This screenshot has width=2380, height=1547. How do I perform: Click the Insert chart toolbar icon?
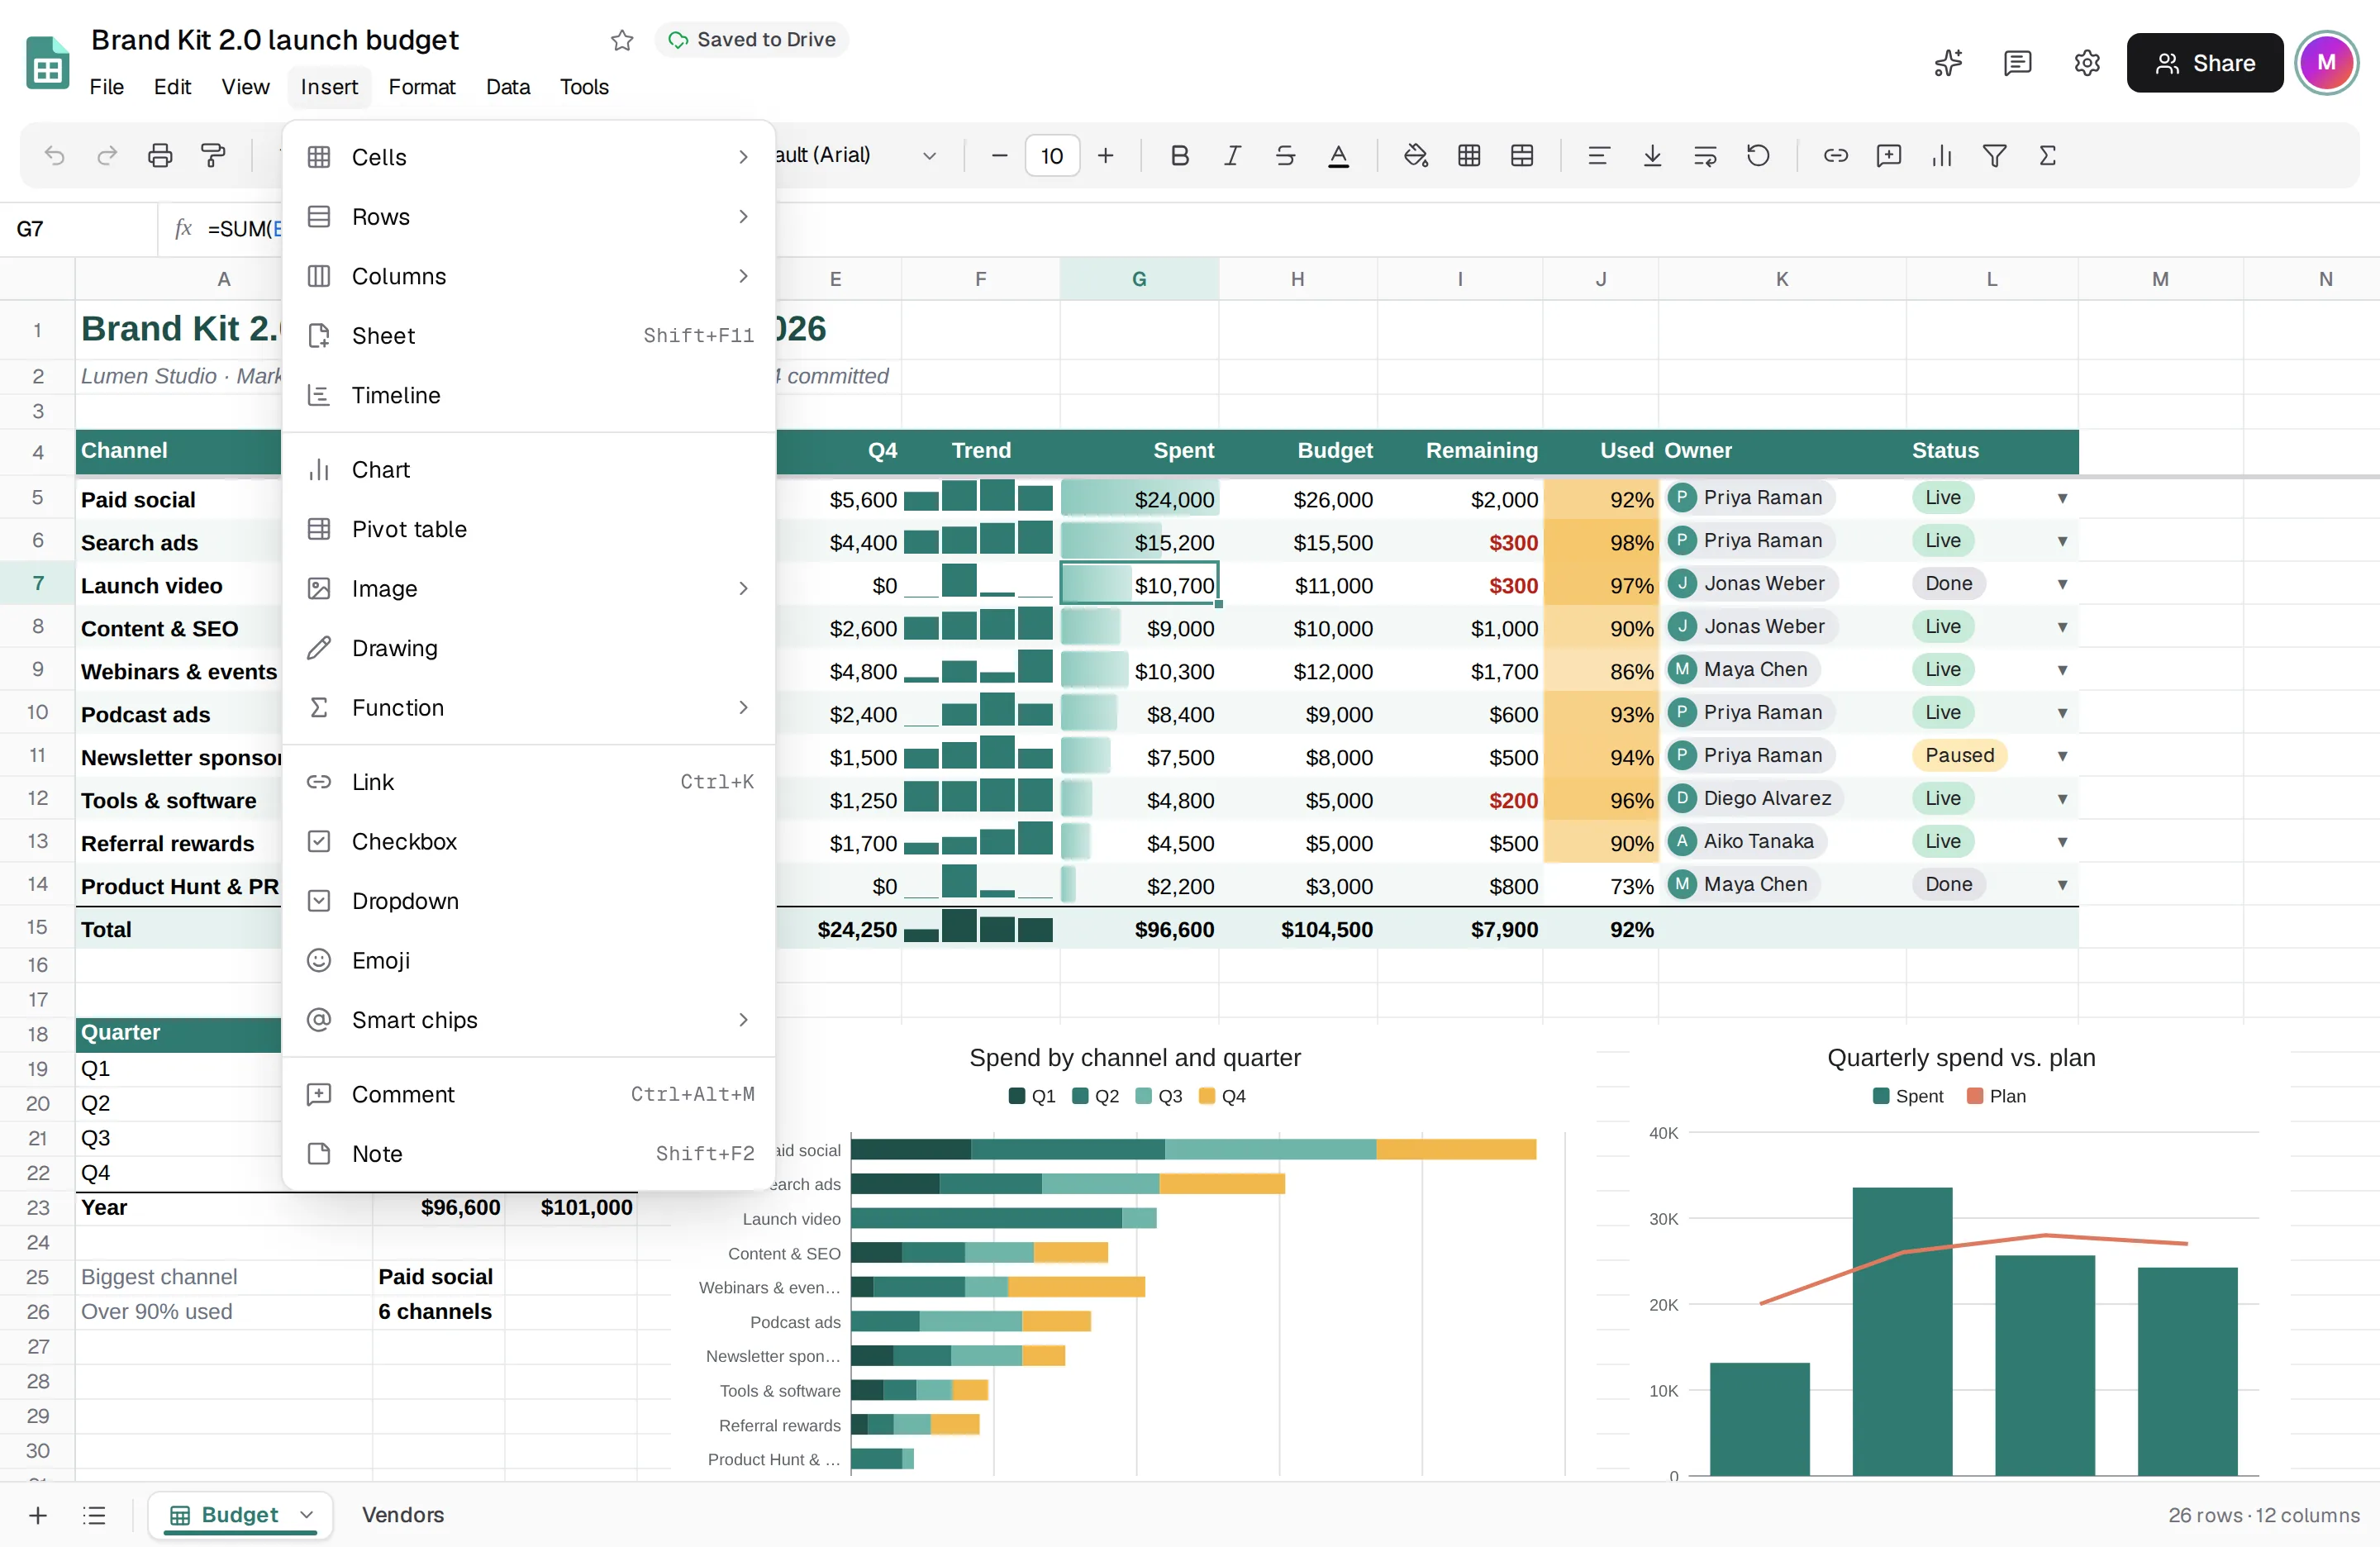(x=1942, y=156)
